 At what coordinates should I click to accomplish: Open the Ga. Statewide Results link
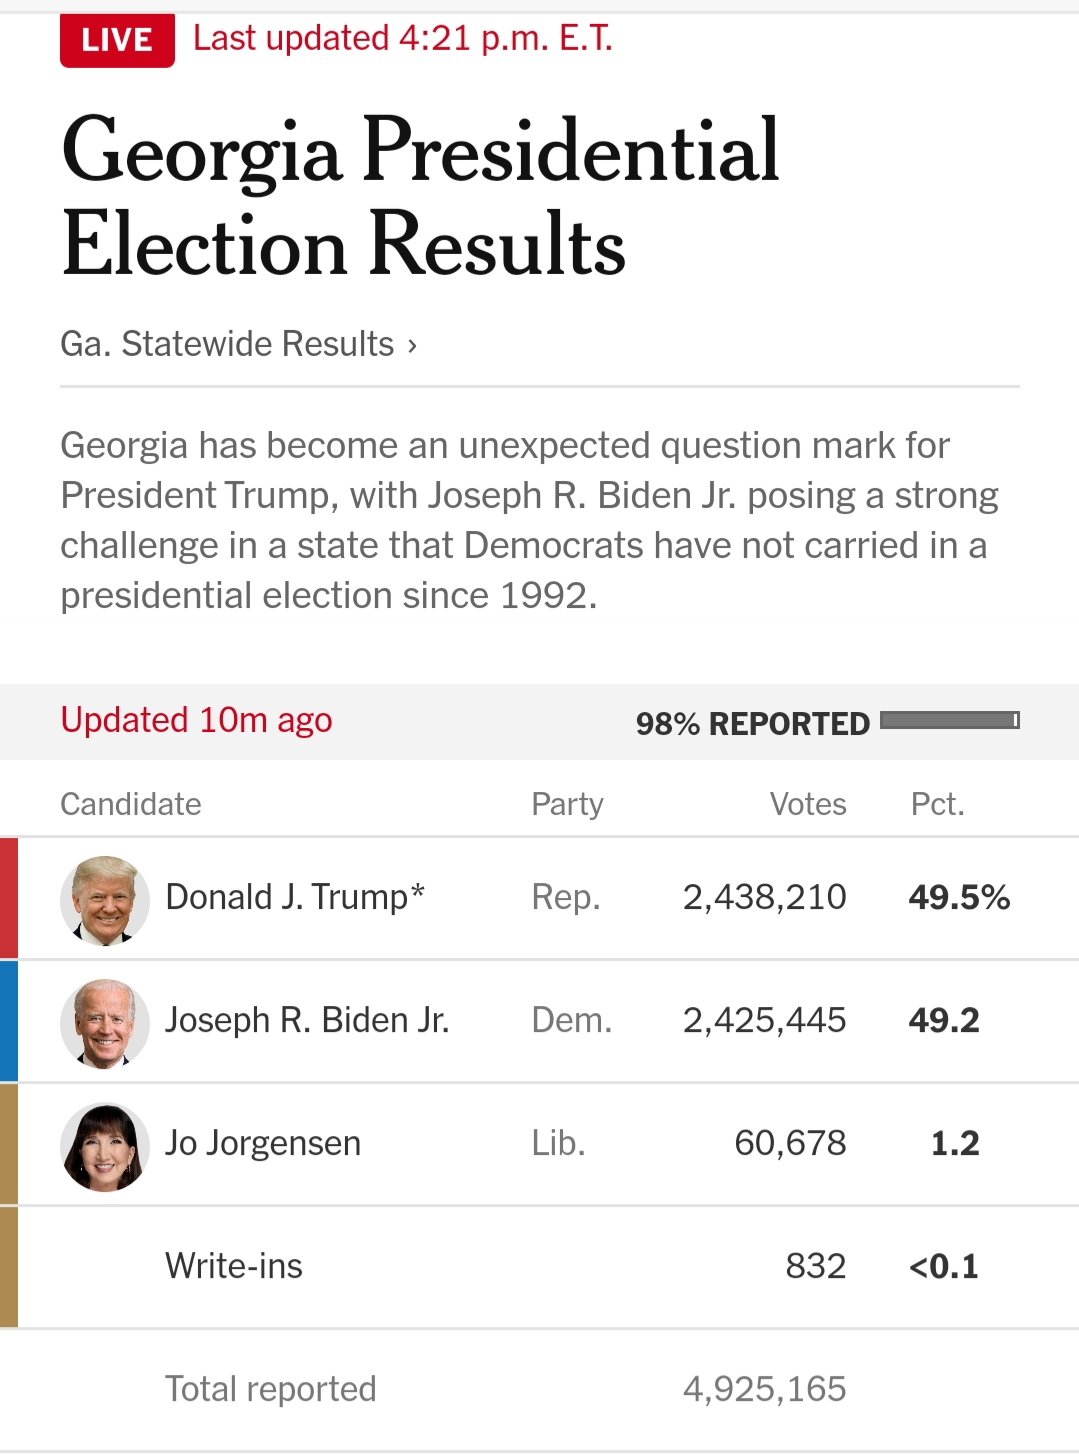[227, 344]
